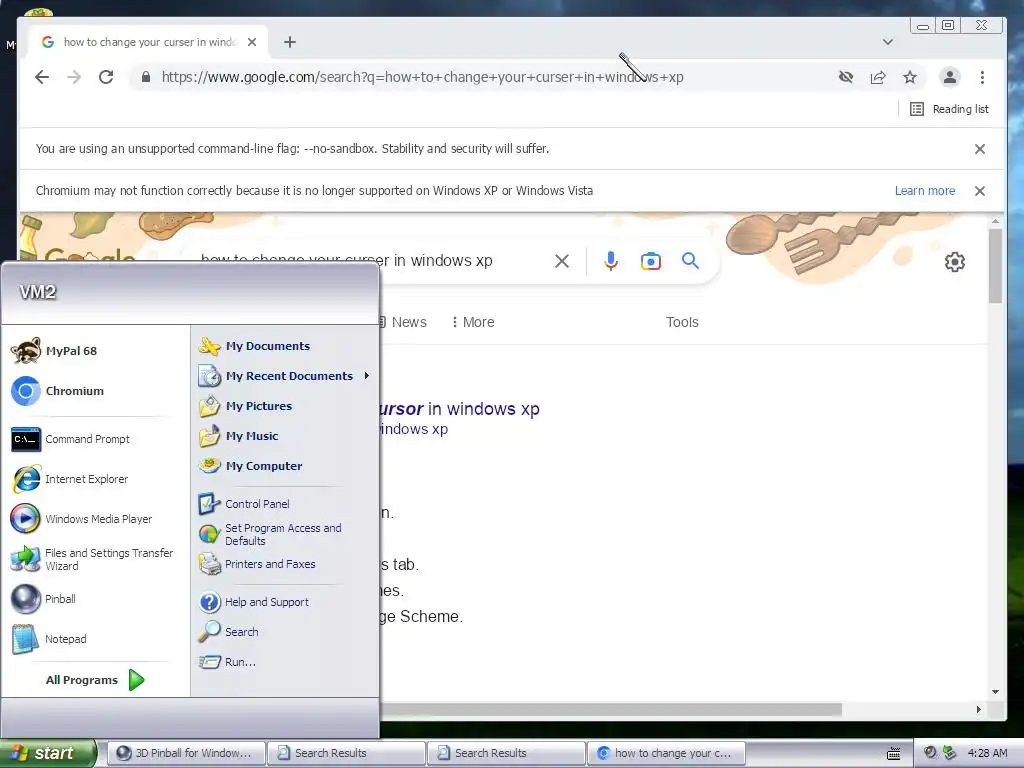Open Control Panel
This screenshot has width=1024, height=768.
point(244,504)
